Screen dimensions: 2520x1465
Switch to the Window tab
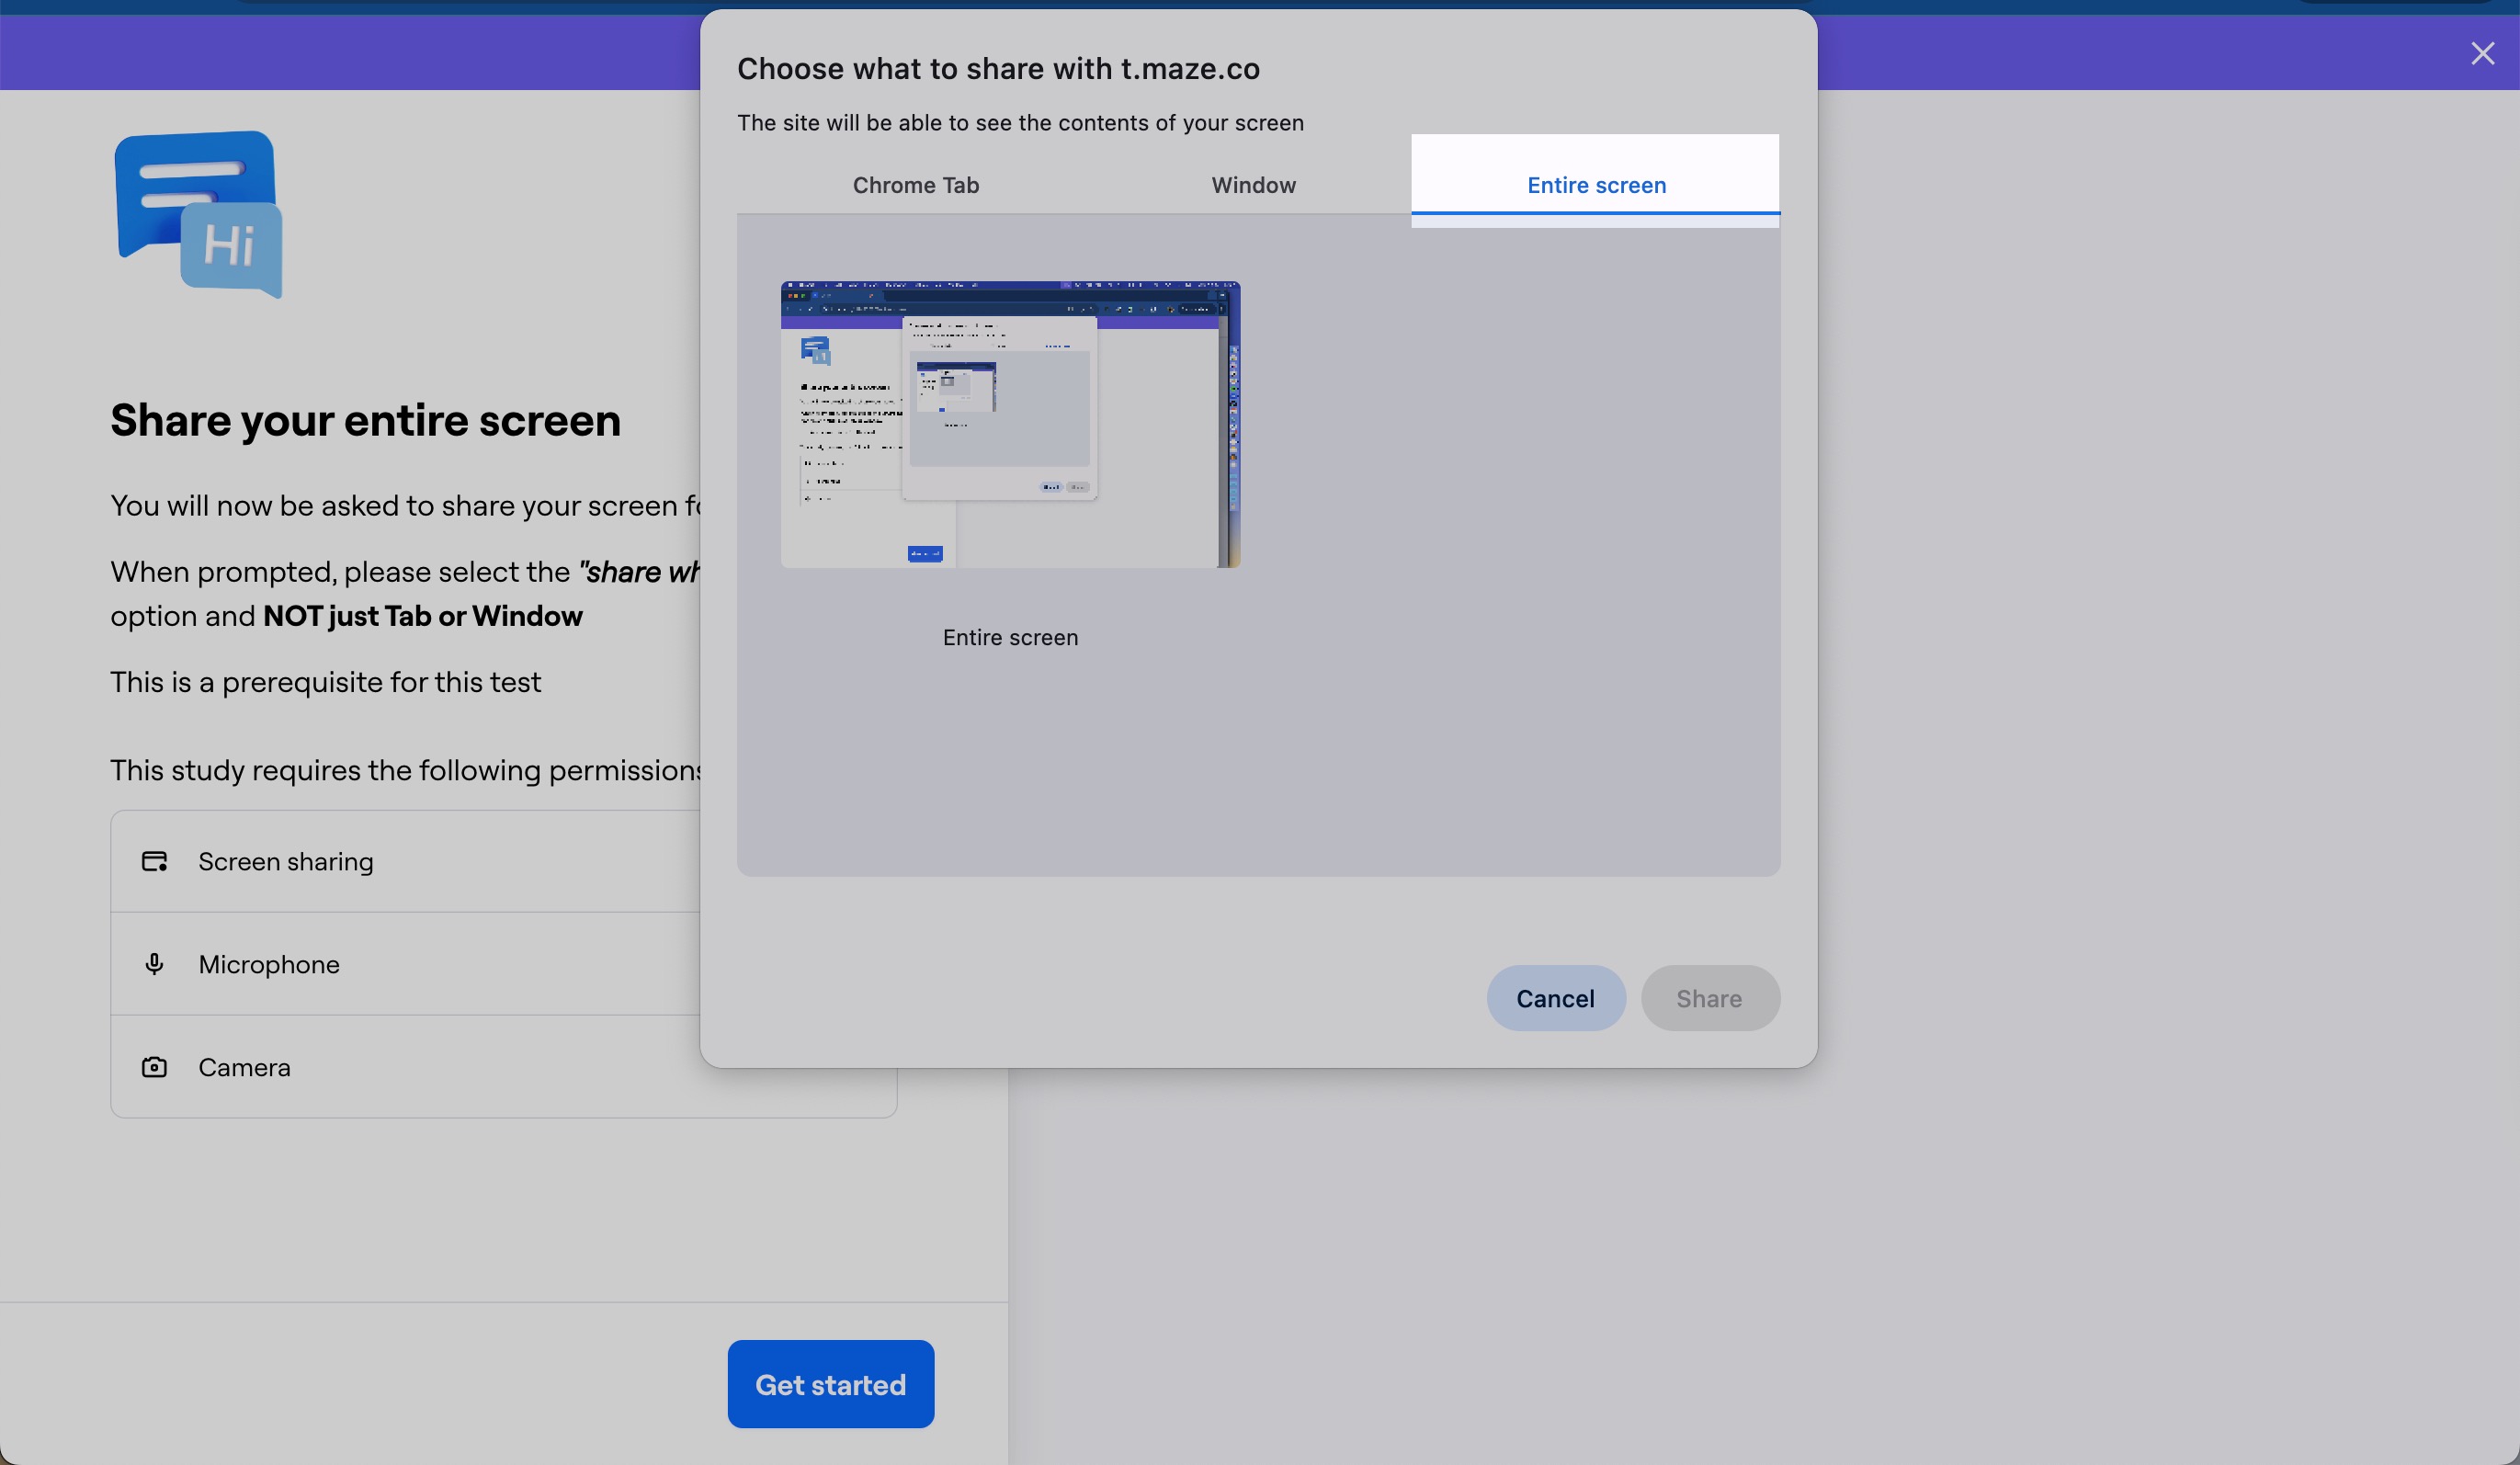pyautogui.click(x=1253, y=185)
